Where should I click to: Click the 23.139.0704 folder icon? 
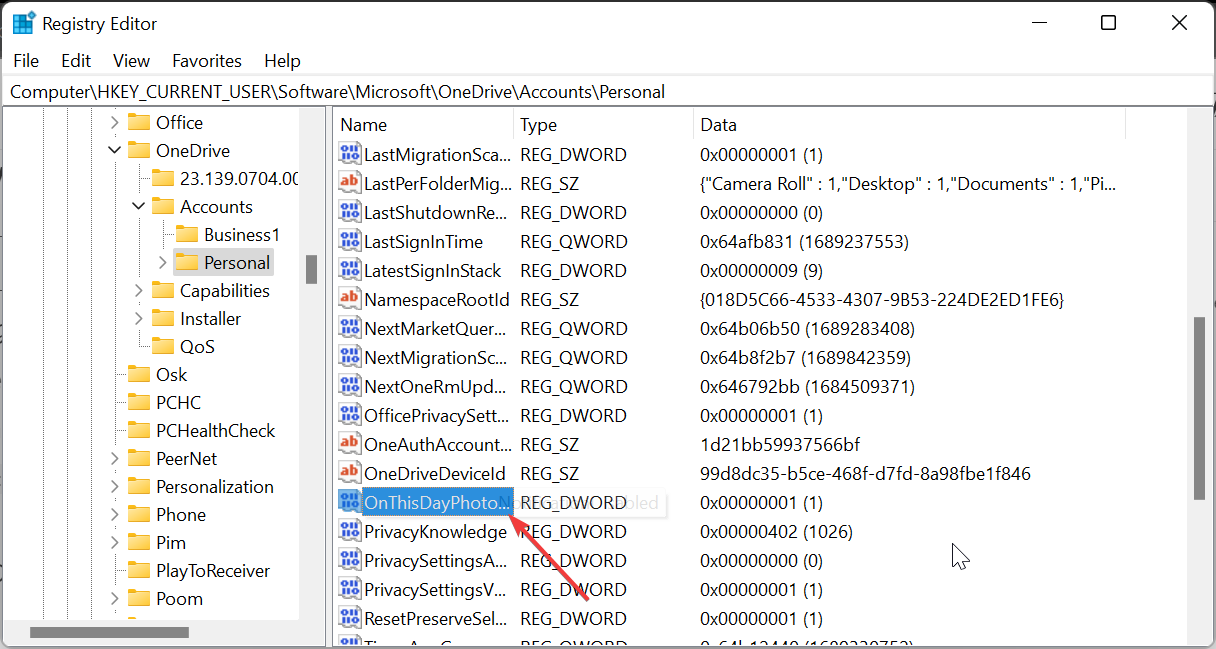tap(163, 179)
